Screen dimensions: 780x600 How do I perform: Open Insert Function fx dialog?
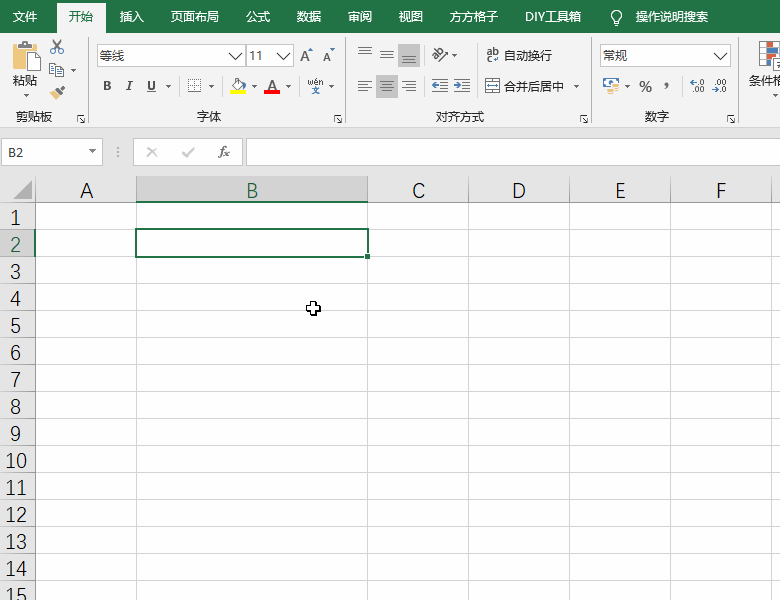tap(224, 152)
